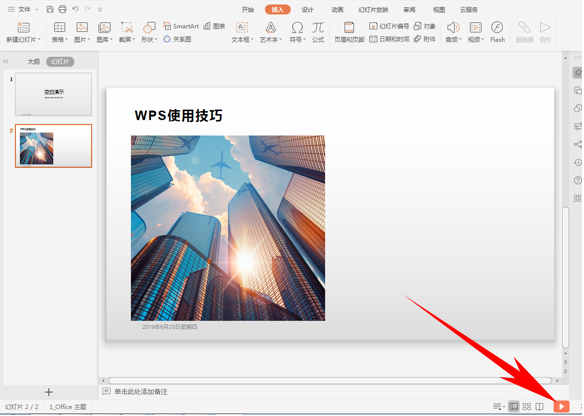Undo the last action
Image resolution: width=584 pixels, height=416 pixels.
(x=75, y=9)
